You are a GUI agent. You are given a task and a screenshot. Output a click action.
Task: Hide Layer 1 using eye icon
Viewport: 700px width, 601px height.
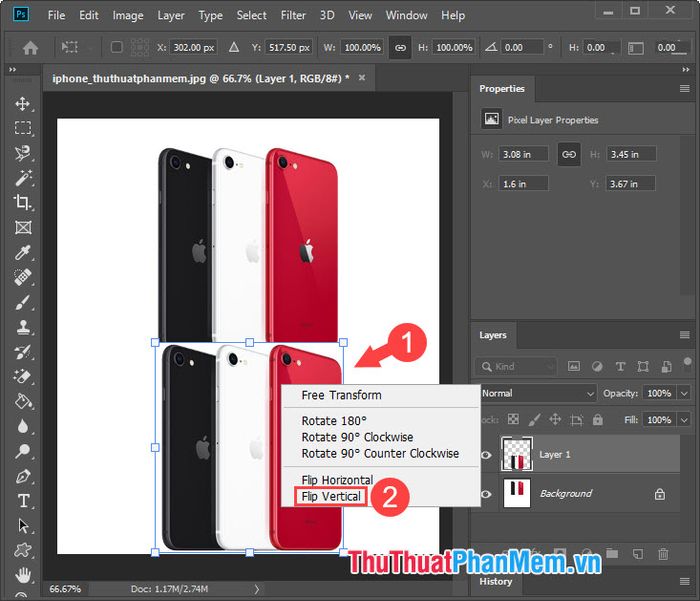[486, 455]
